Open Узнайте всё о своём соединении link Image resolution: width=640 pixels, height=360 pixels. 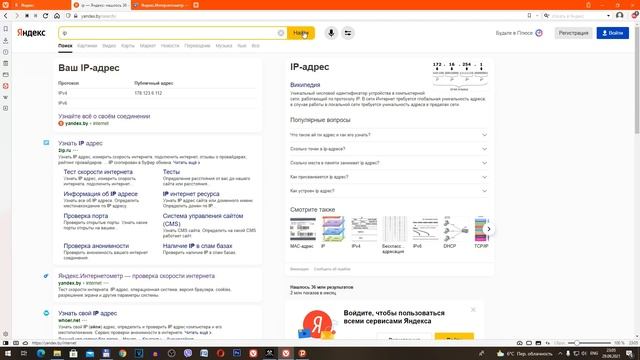[x=104, y=116]
